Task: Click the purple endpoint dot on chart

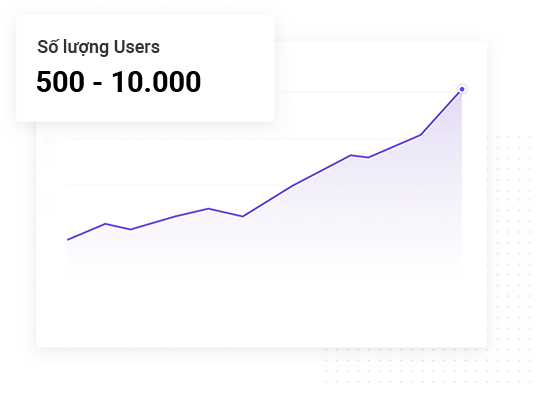Action: tap(462, 89)
